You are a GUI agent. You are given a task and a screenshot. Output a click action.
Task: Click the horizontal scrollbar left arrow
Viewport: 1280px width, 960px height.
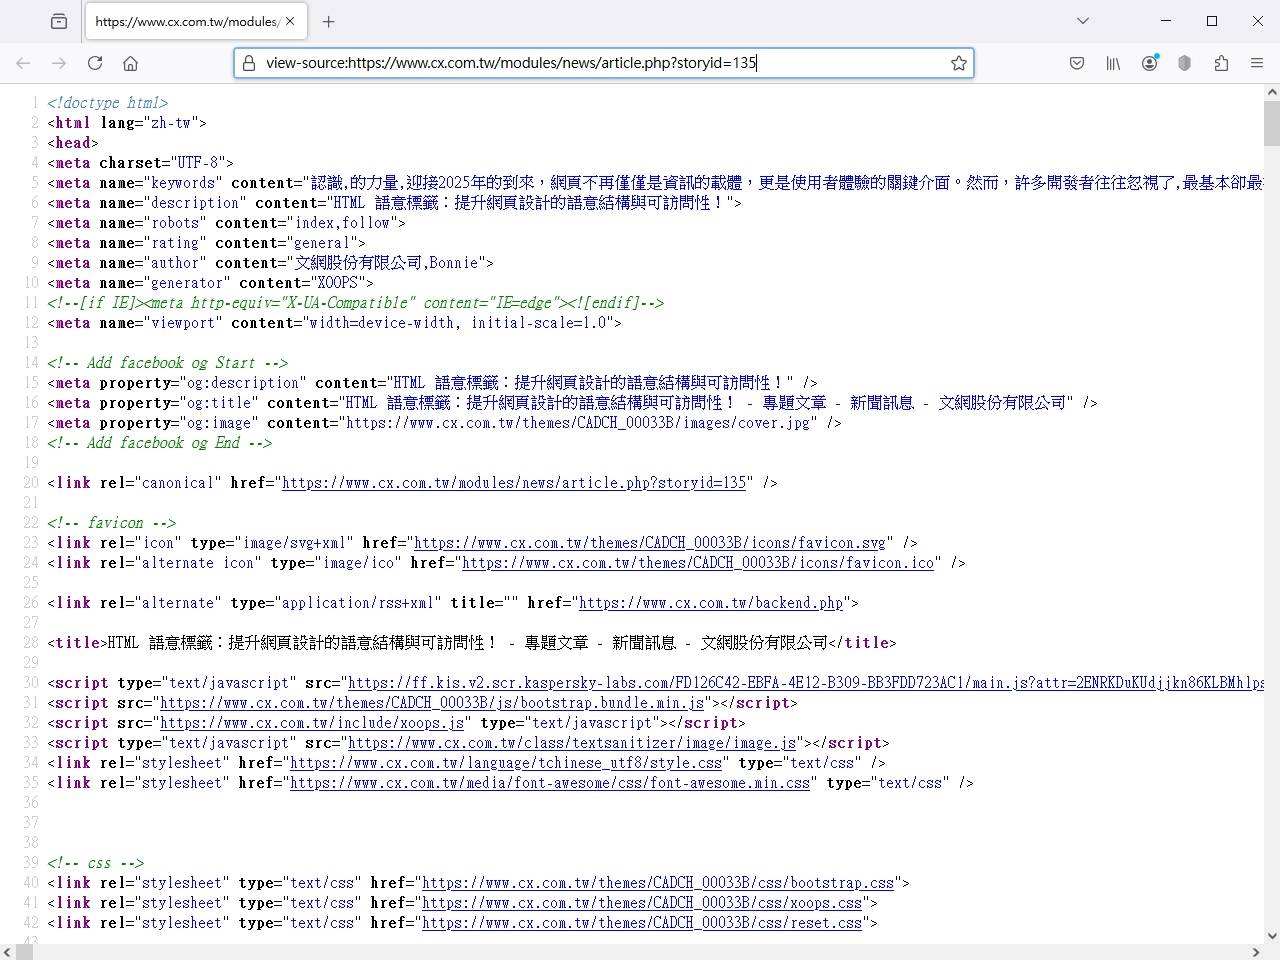point(7,952)
